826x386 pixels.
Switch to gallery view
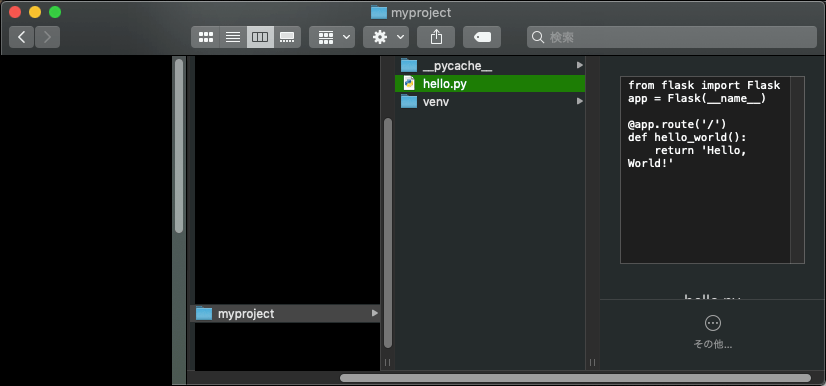coord(287,37)
